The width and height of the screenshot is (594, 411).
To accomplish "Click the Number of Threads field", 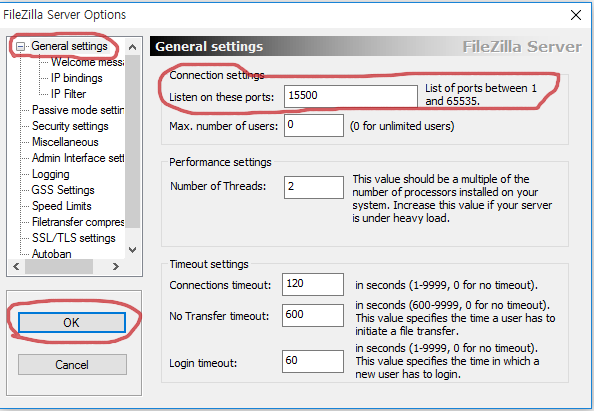I will pos(314,187).
